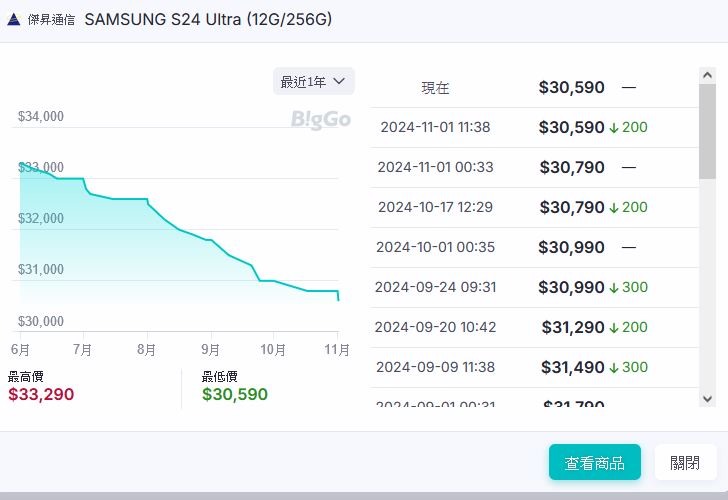Screen dimensions: 728x500
Task: Click the green down arrow on the 2024-11-01 11:38 row
Action: click(x=614, y=128)
